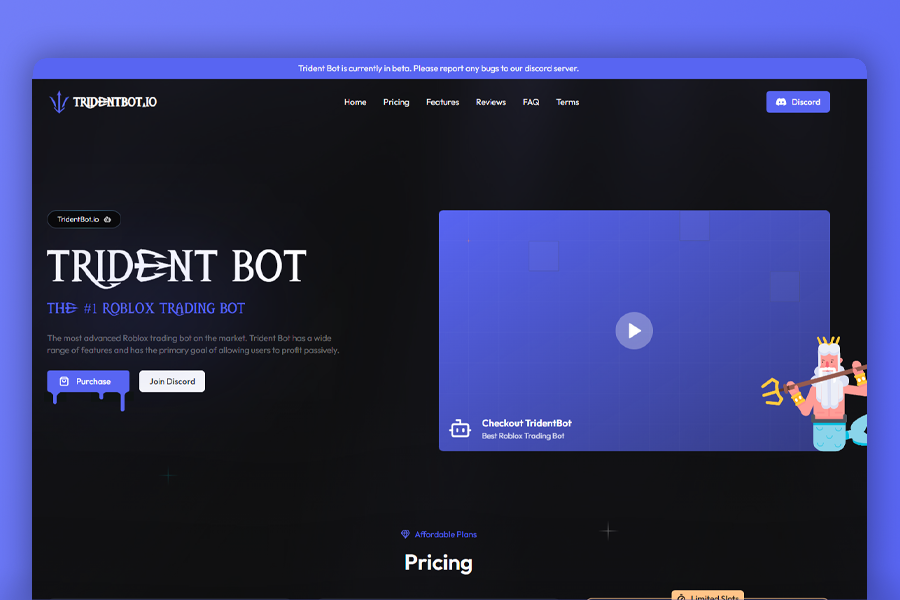Go to the Pricing nav link
Image resolution: width=900 pixels, height=600 pixels.
pyautogui.click(x=396, y=102)
